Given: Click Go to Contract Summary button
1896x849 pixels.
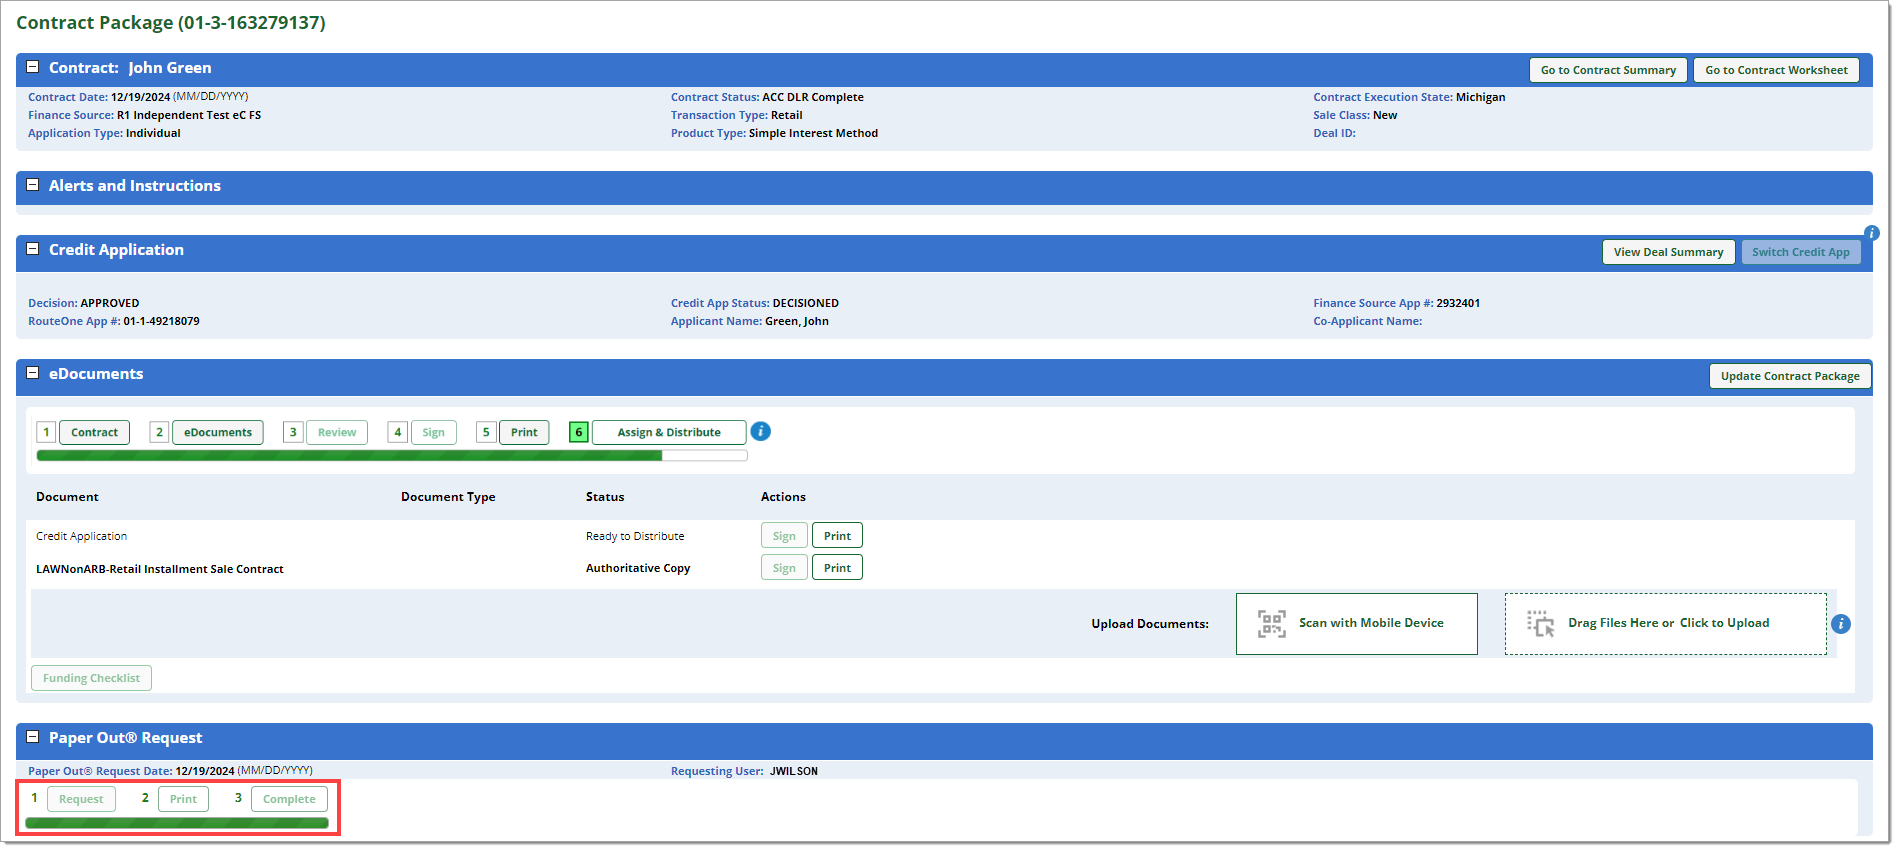Looking at the screenshot, I should 1608,70.
